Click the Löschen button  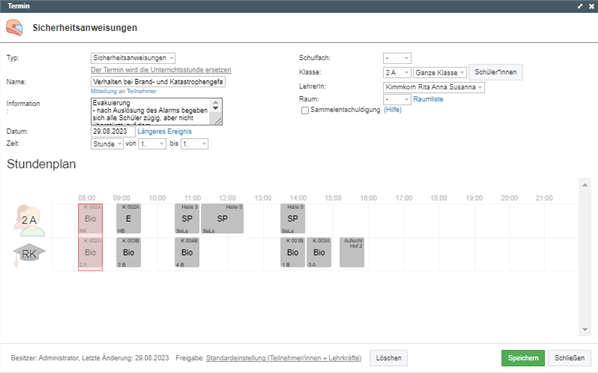(x=389, y=358)
